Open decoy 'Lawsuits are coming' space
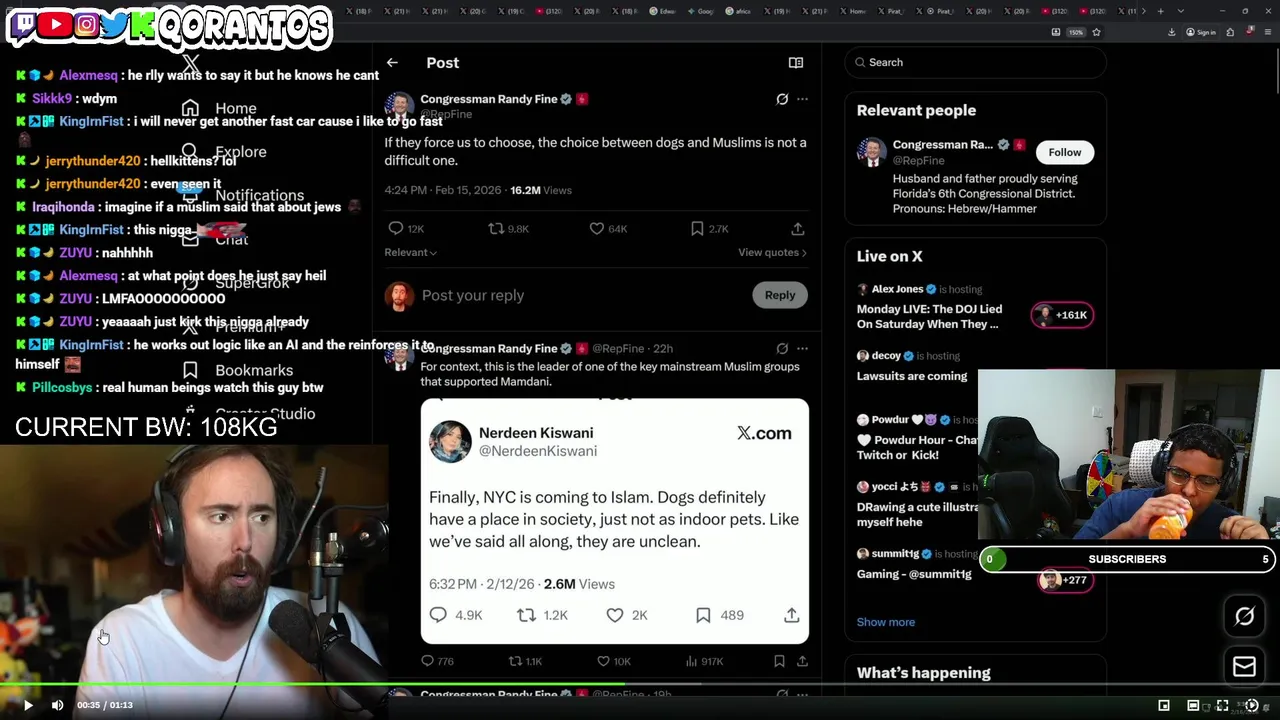Screen dimensions: 1280x720 912,376
